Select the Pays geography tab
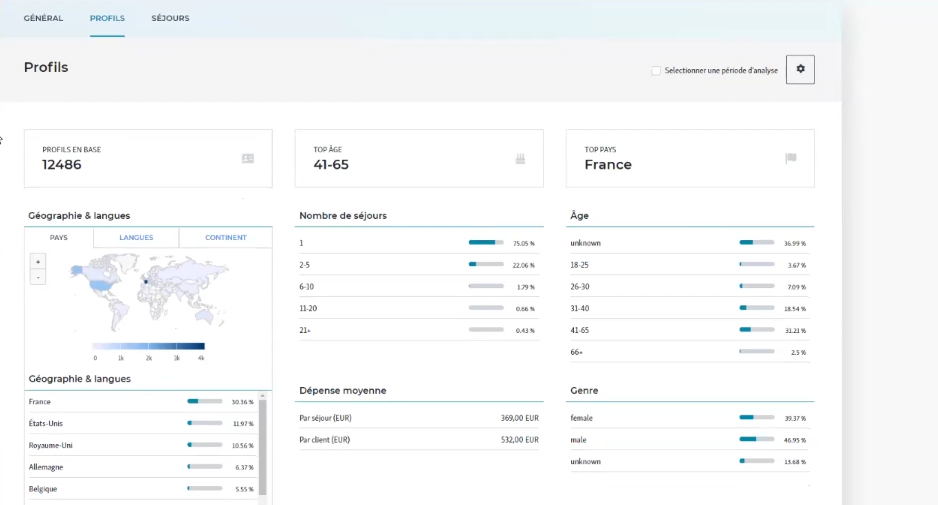The image size is (938, 505). click(x=59, y=237)
